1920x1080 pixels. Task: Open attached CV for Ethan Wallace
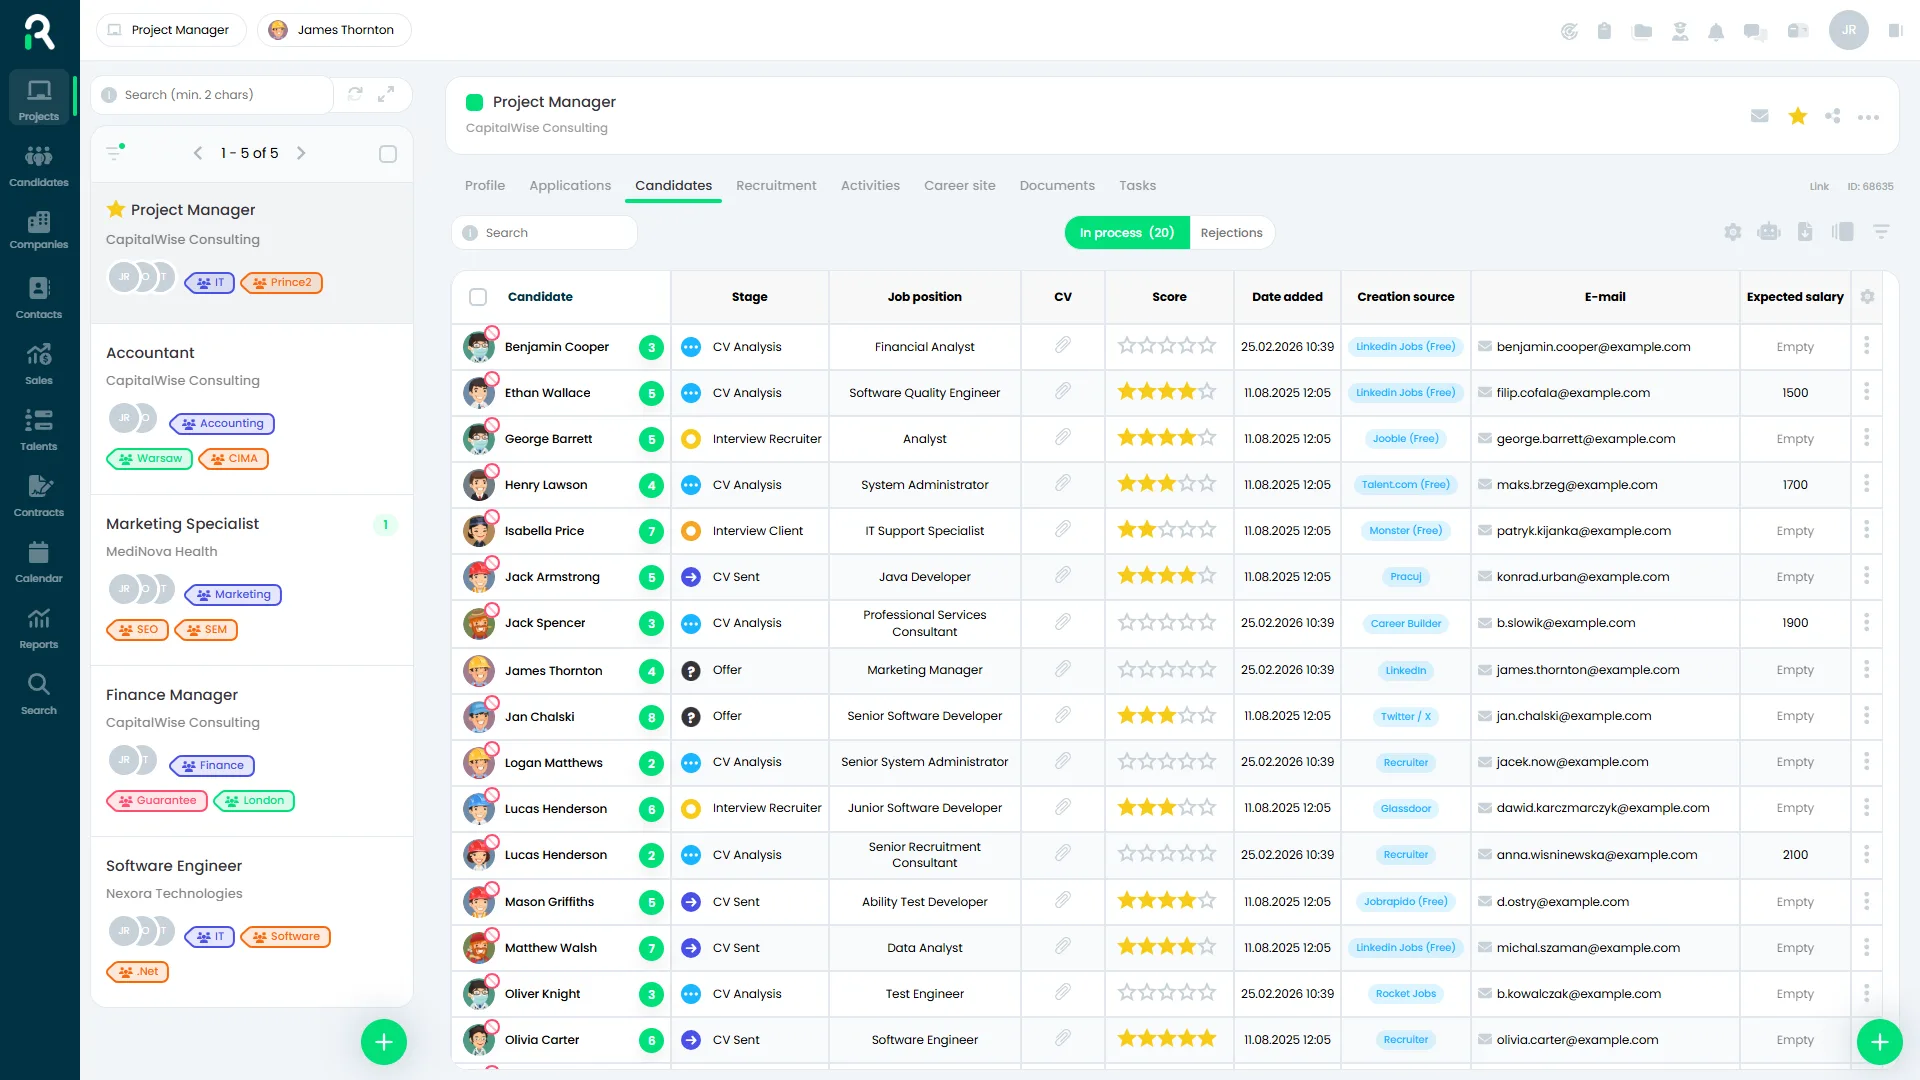[x=1063, y=392]
